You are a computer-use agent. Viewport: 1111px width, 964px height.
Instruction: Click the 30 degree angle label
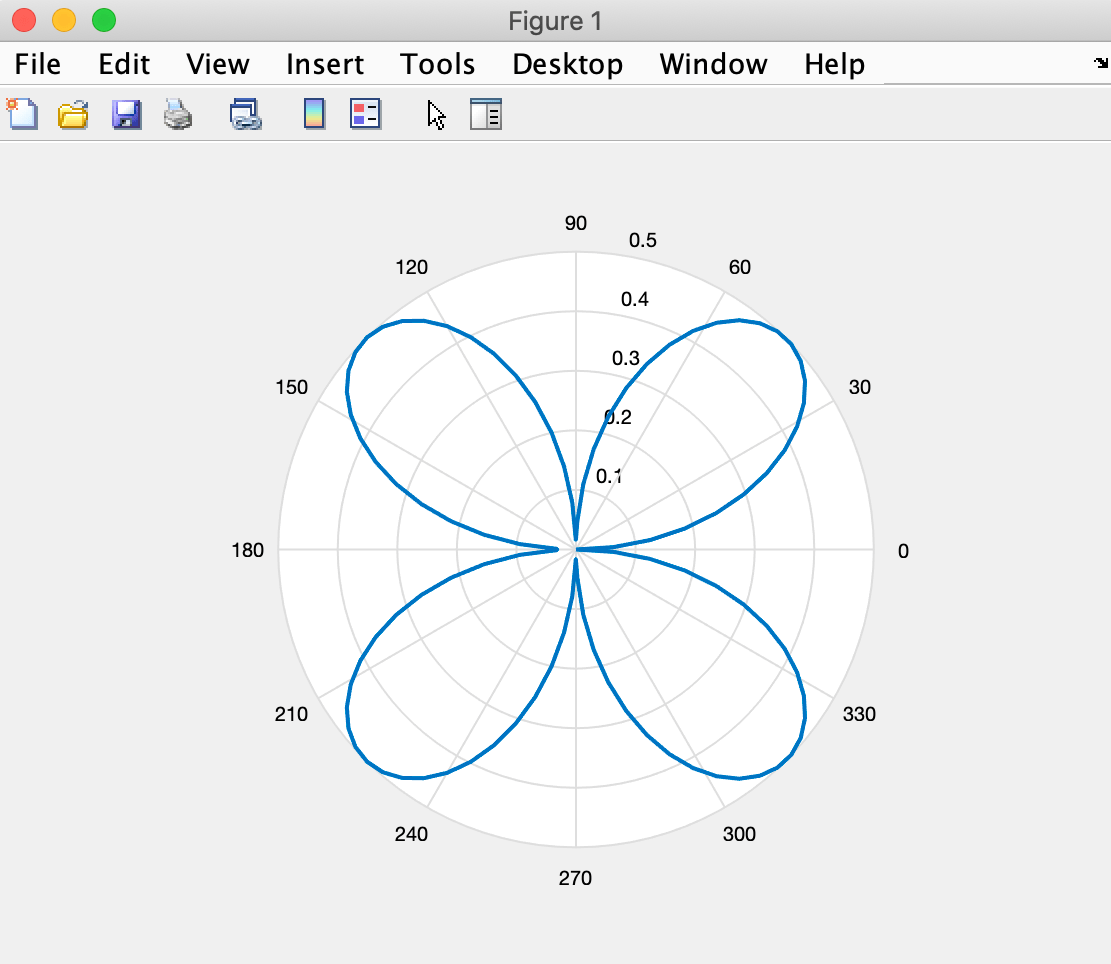tap(859, 387)
